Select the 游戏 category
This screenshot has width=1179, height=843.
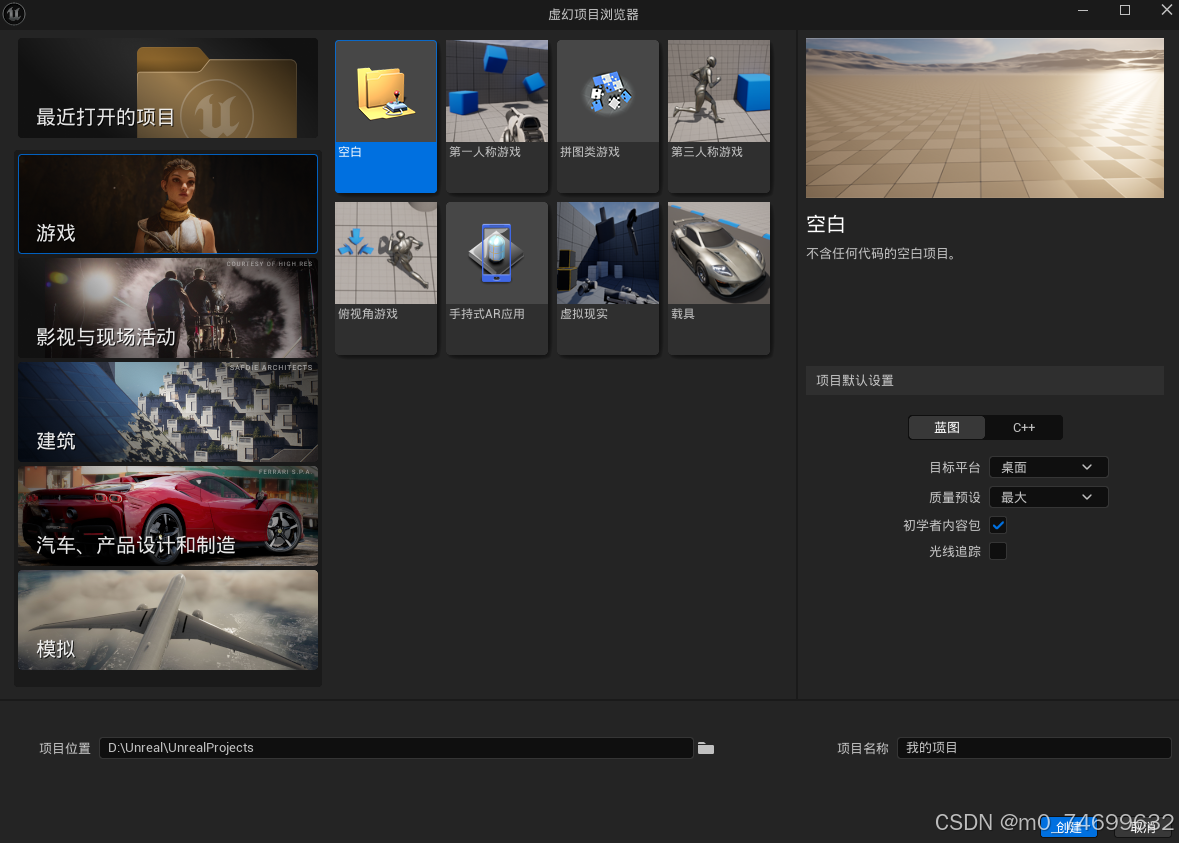168,204
